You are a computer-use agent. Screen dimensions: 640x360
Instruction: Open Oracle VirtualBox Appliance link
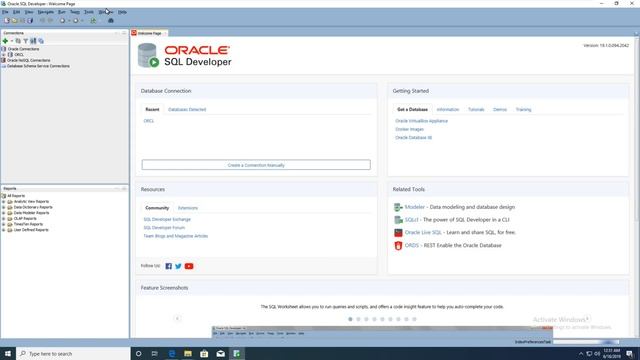[421, 121]
